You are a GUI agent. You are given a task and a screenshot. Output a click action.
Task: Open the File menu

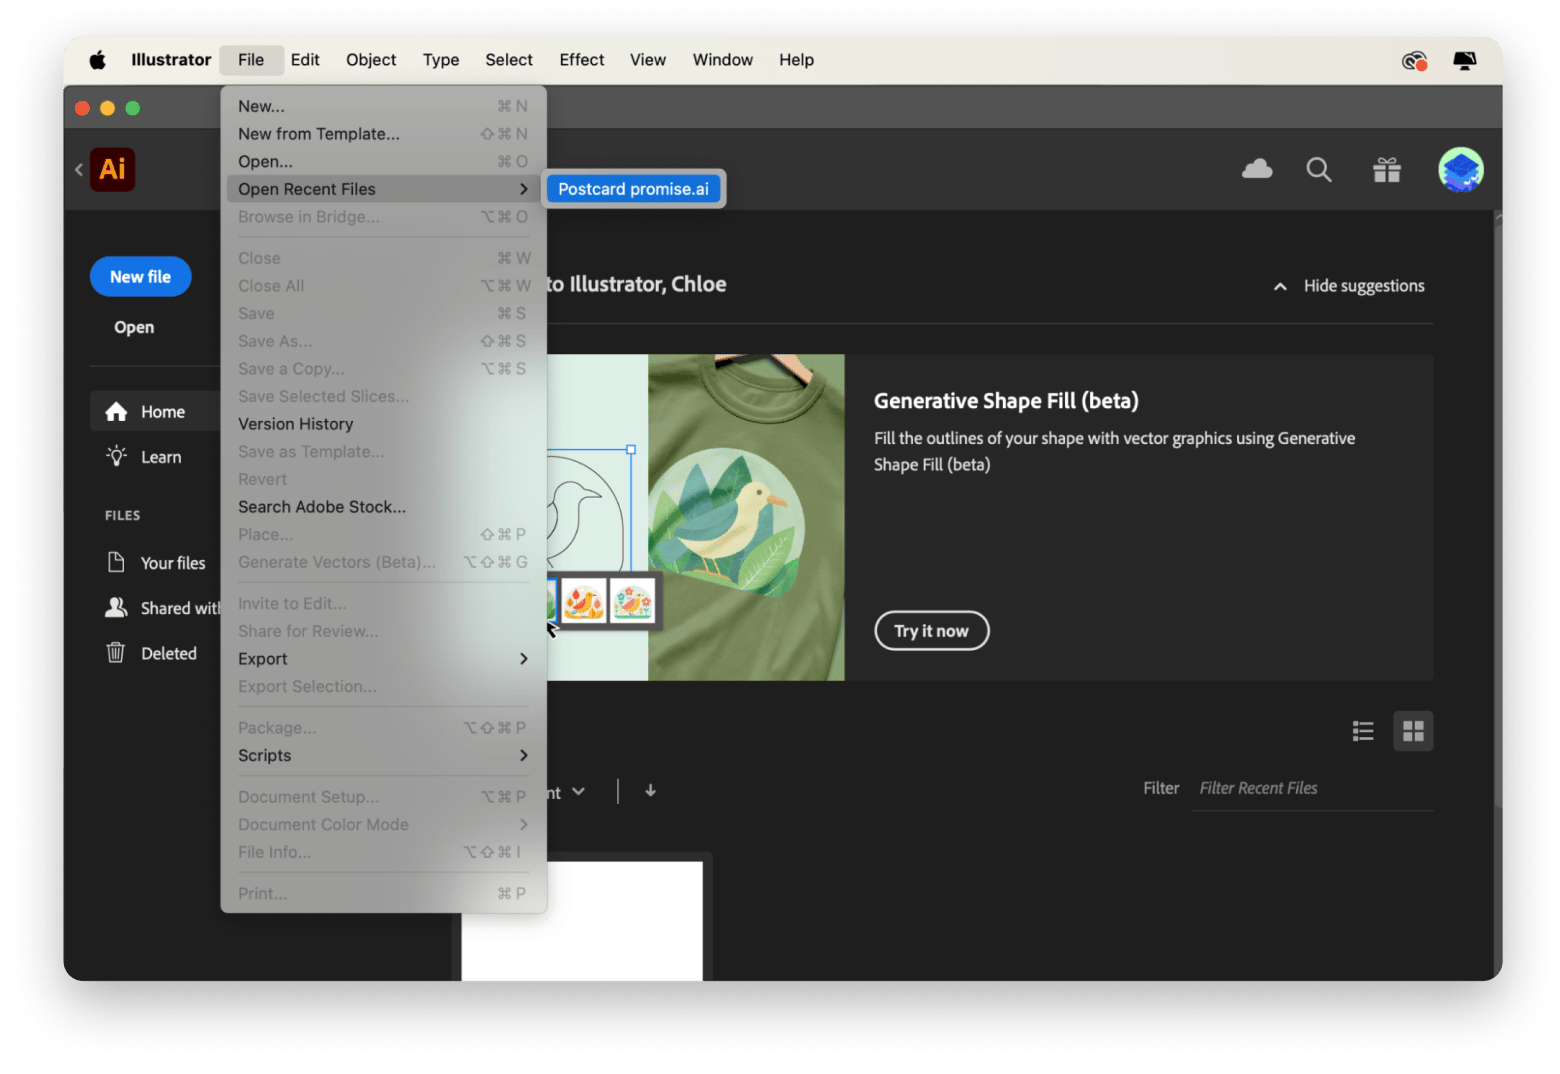251,60
